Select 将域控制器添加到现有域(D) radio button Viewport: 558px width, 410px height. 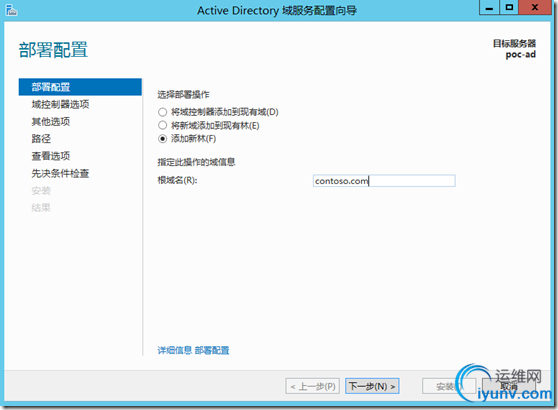click(x=162, y=112)
